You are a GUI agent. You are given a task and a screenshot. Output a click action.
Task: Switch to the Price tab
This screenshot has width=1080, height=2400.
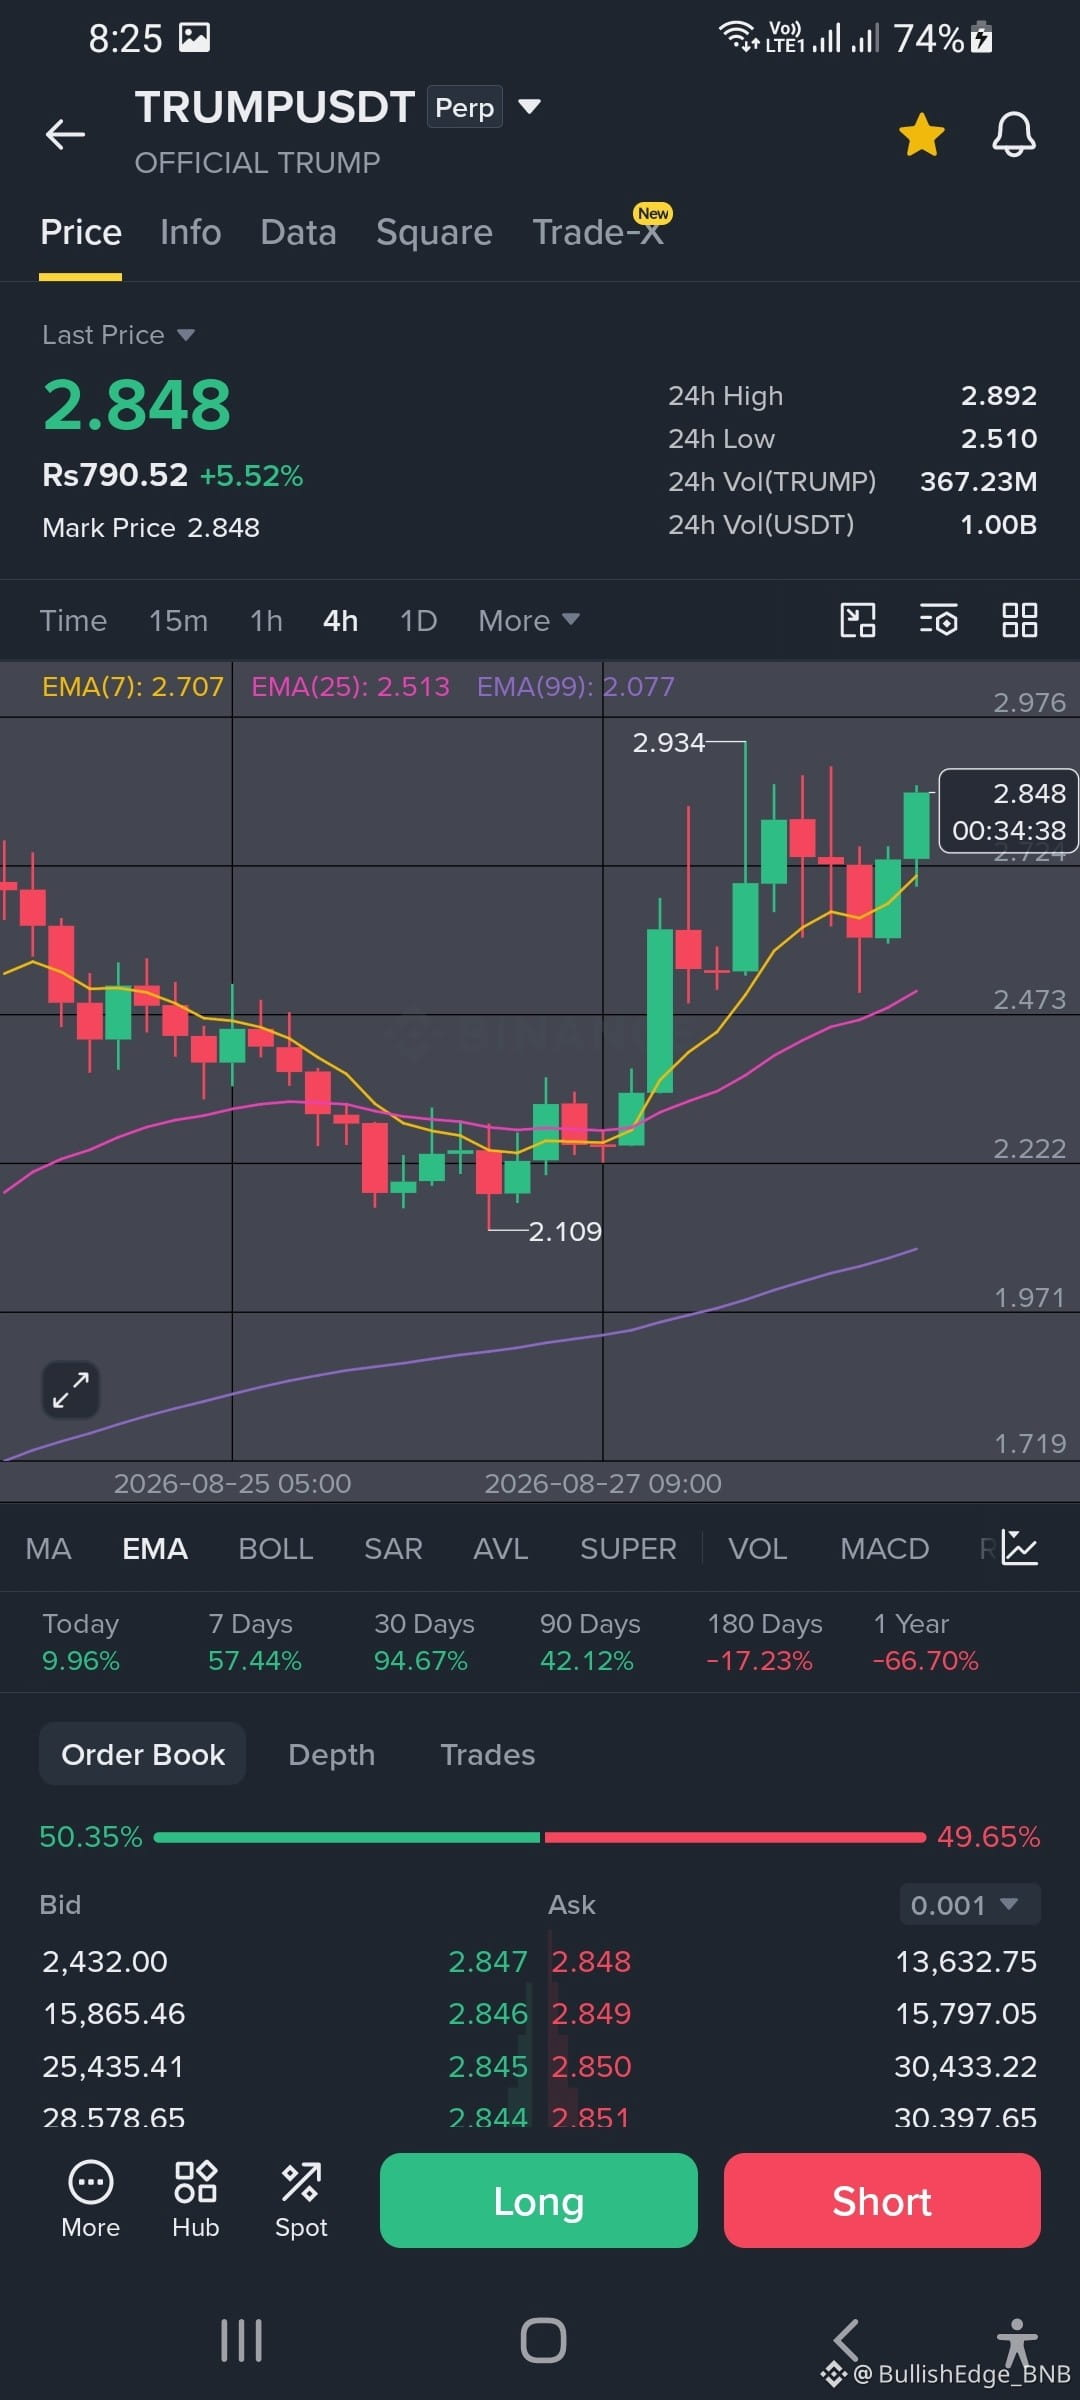(81, 233)
